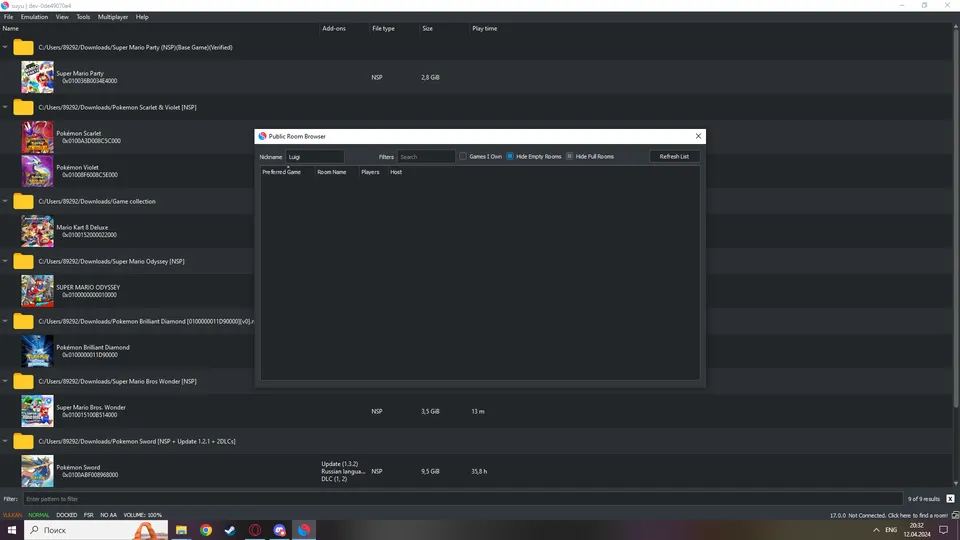Collapse the Pokemon Scarlet & Violet folder
Viewport: 960px width, 540px height.
click(x=6, y=107)
